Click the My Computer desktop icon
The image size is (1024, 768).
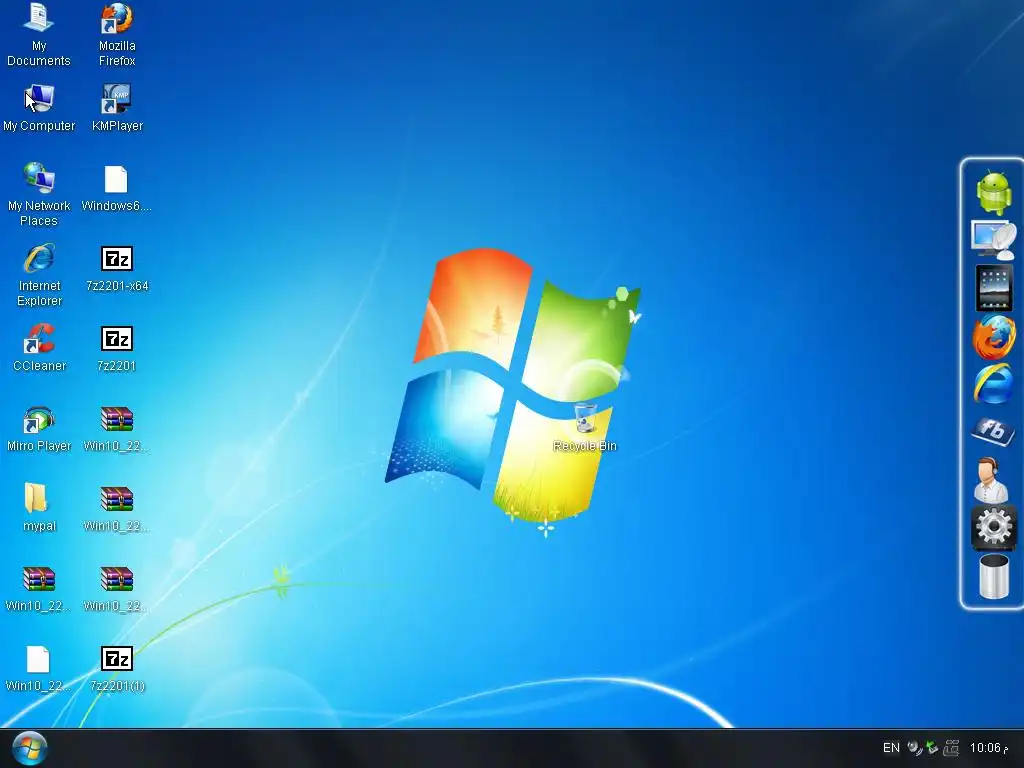click(39, 108)
